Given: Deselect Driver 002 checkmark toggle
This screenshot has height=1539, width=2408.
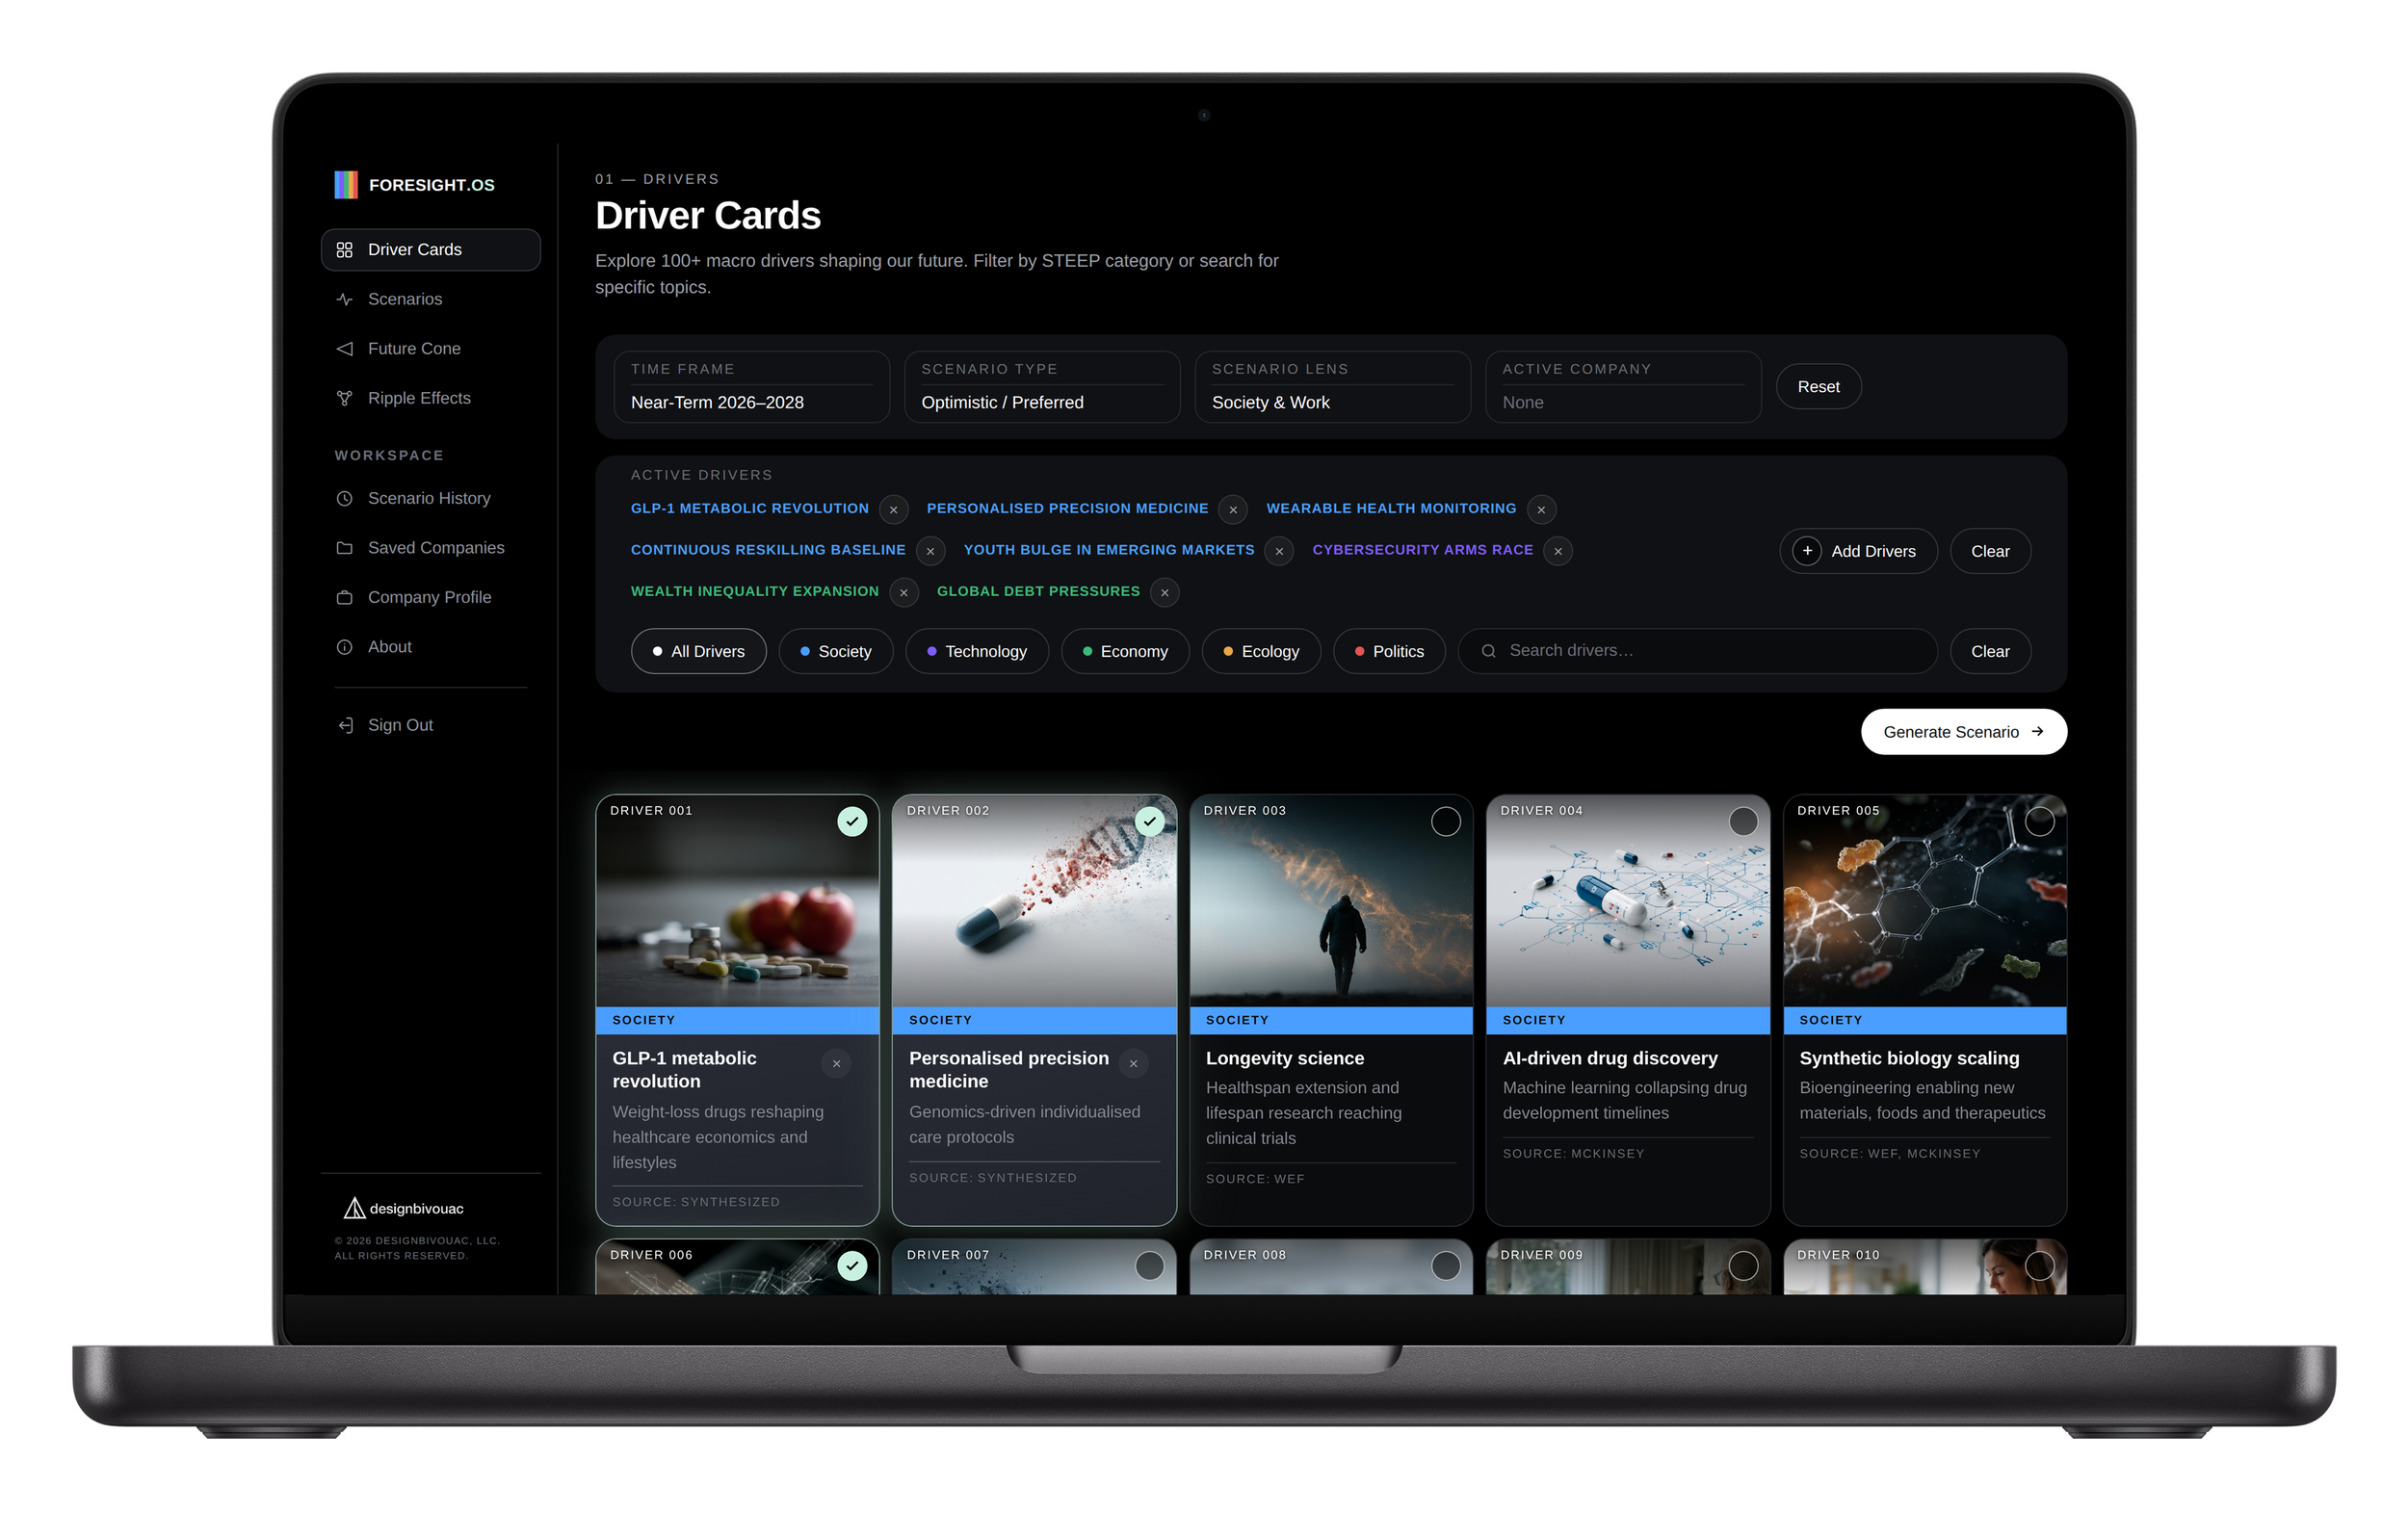Looking at the screenshot, I should [1149, 822].
